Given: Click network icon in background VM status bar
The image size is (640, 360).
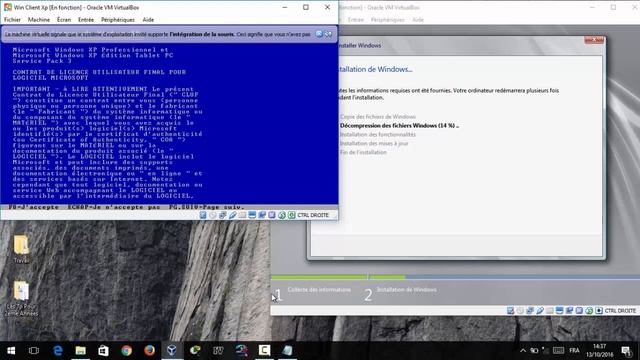Looking at the screenshot, I should (x=530, y=311).
